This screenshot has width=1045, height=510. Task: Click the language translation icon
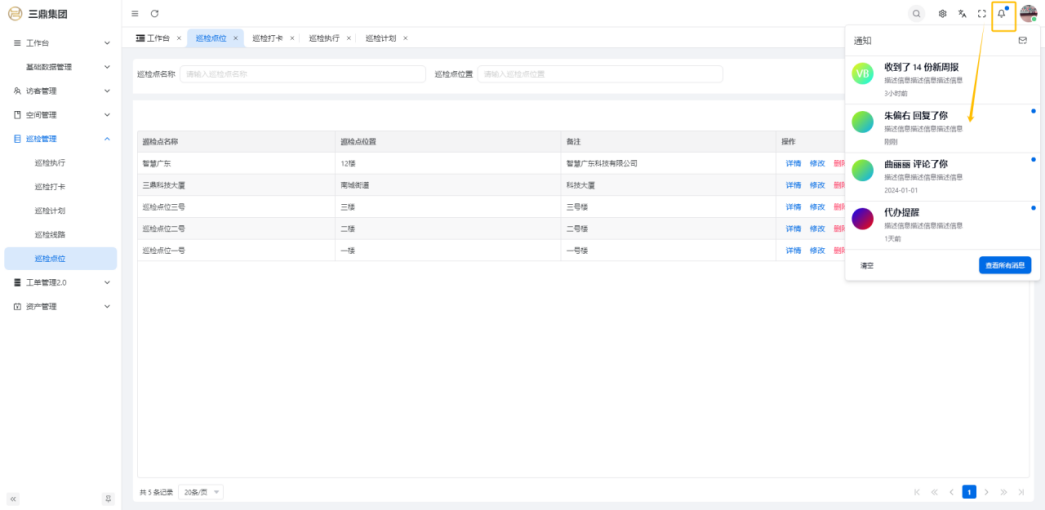tap(962, 14)
